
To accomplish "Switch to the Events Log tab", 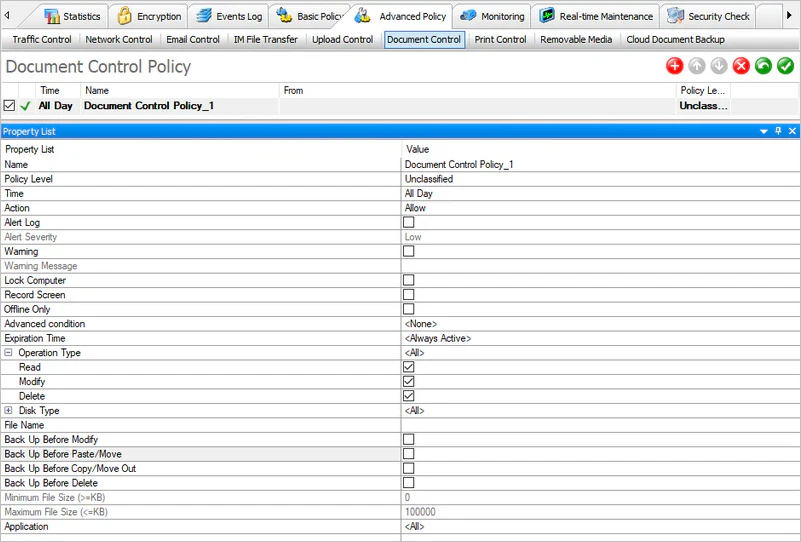I will pos(229,16).
